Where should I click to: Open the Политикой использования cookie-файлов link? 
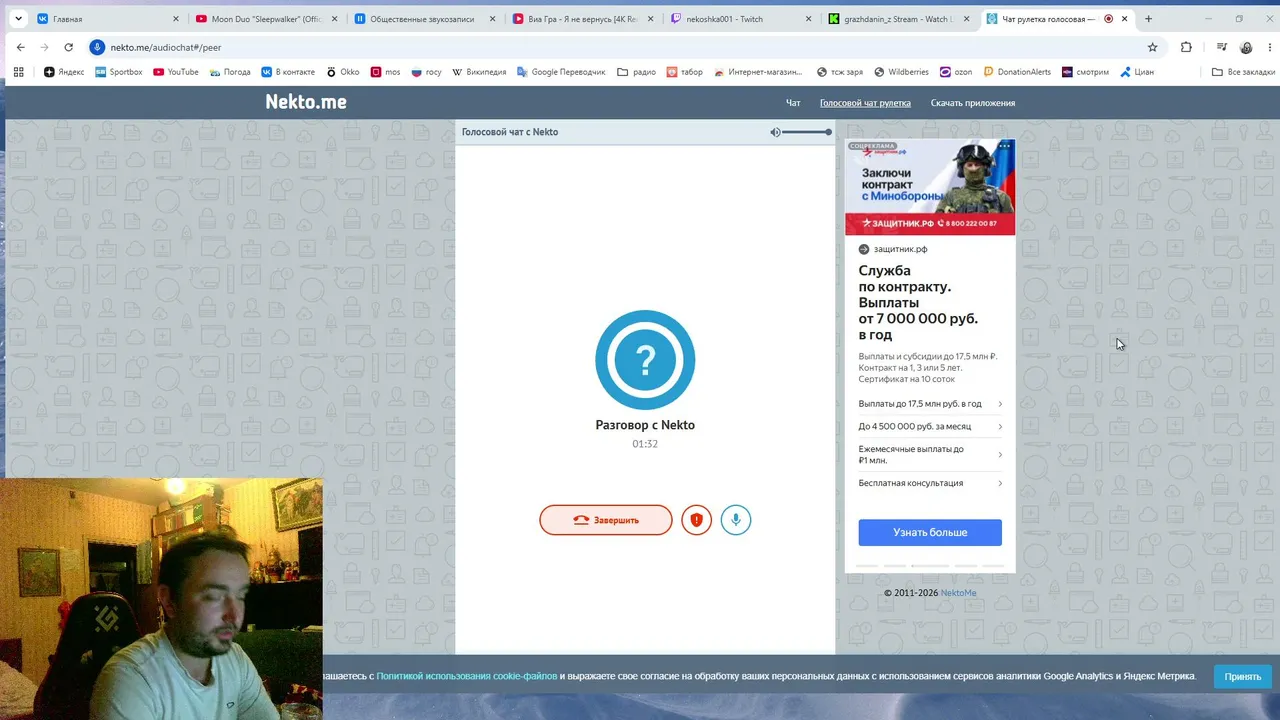click(467, 677)
